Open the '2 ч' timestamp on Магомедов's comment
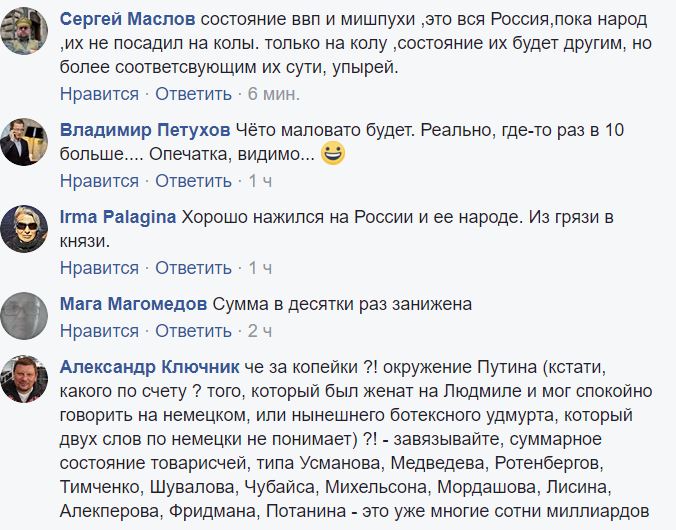Screen dimensions: 676x530 click(x=260, y=330)
